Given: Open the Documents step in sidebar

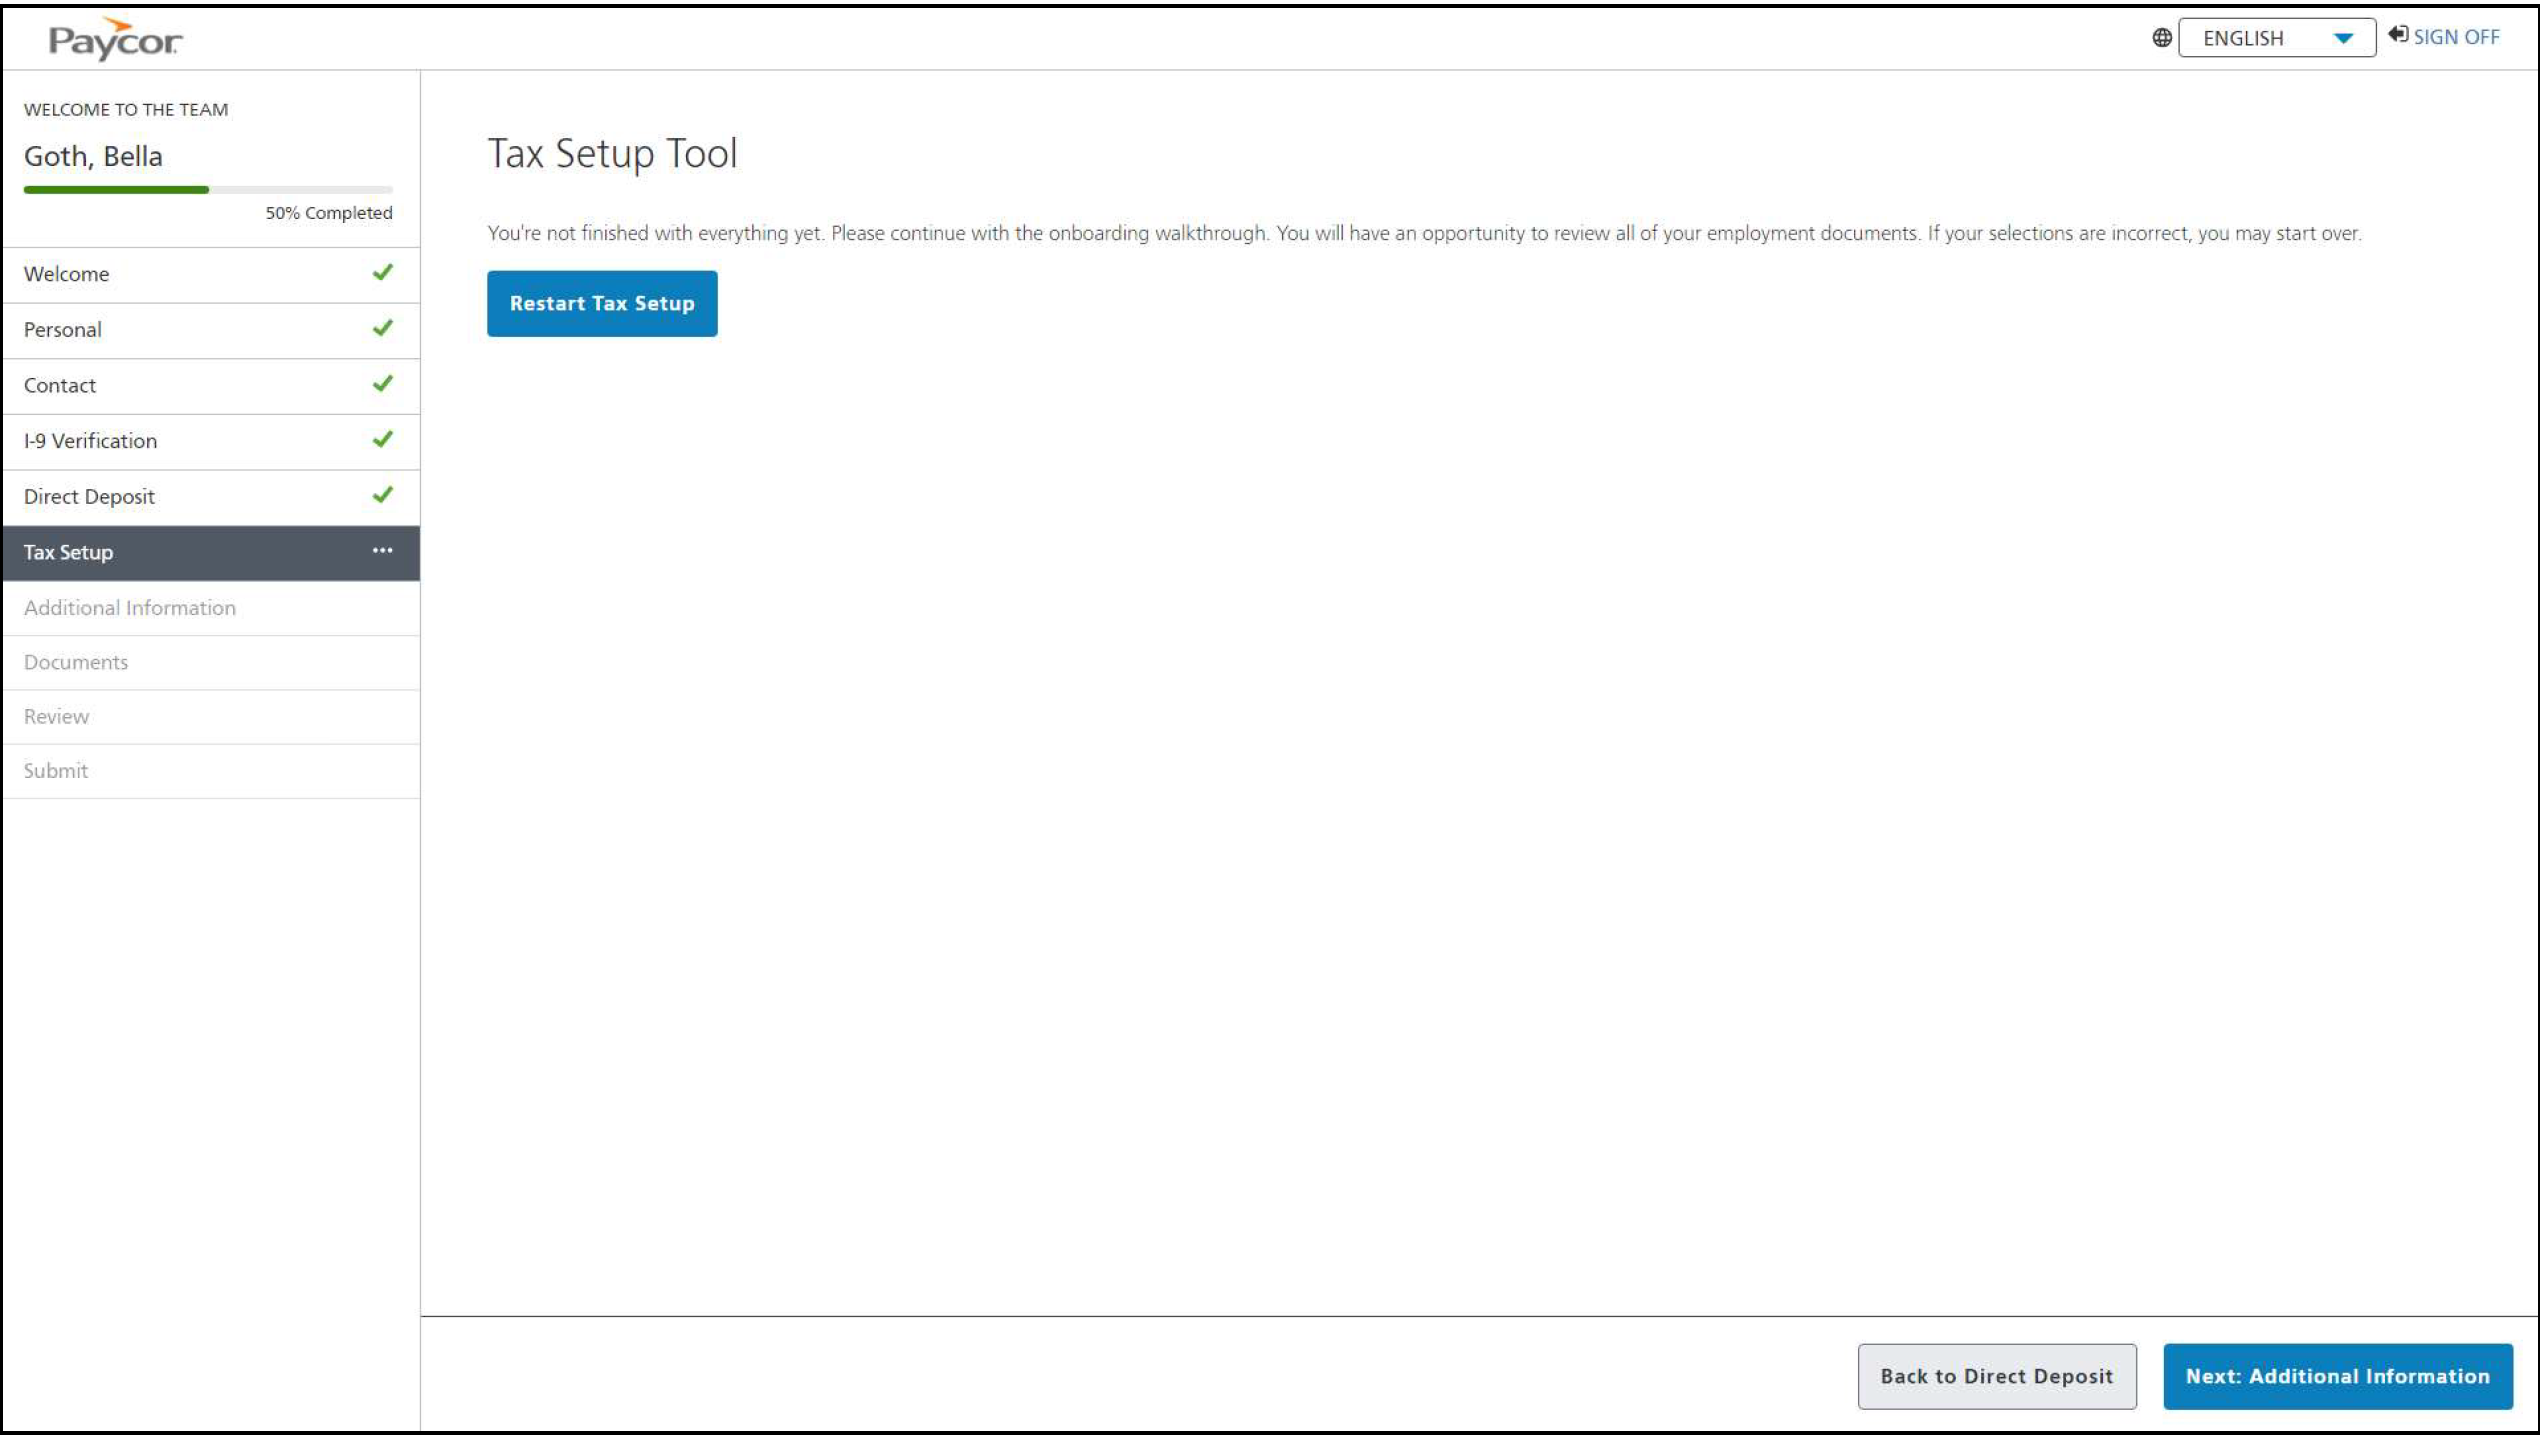Looking at the screenshot, I should [x=76, y=663].
